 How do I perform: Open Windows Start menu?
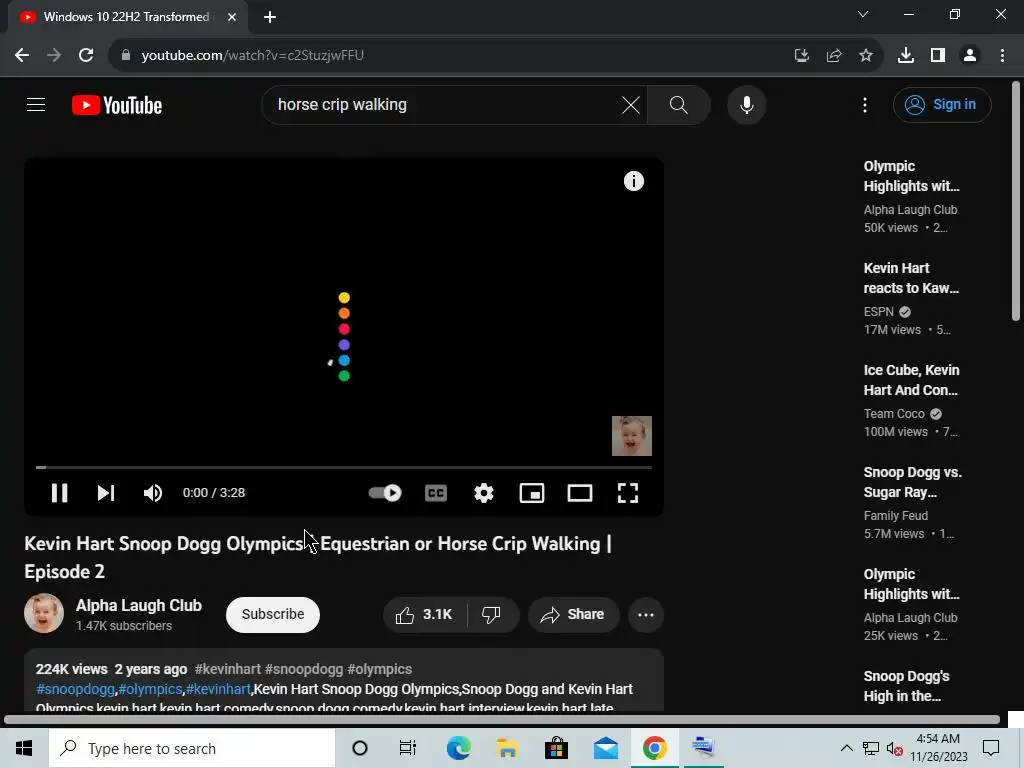(x=24, y=748)
